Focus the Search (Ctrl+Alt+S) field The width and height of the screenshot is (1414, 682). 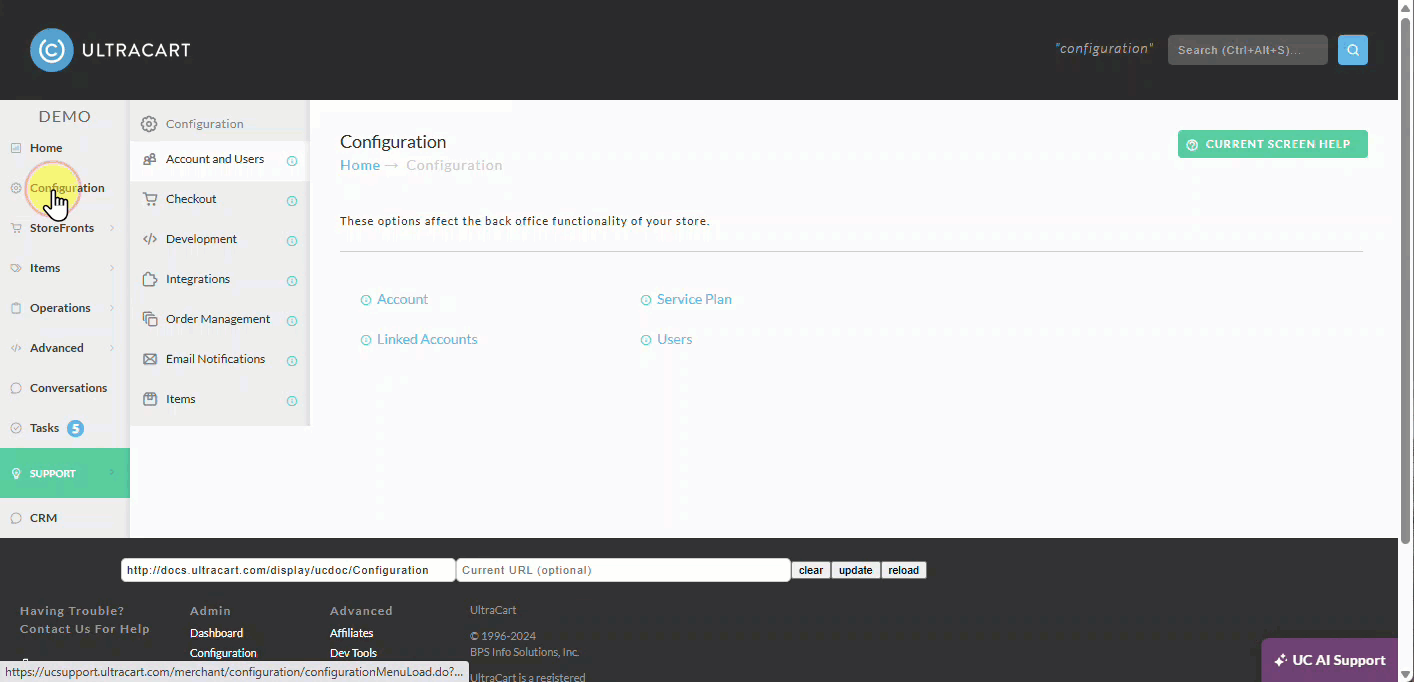pos(1247,50)
